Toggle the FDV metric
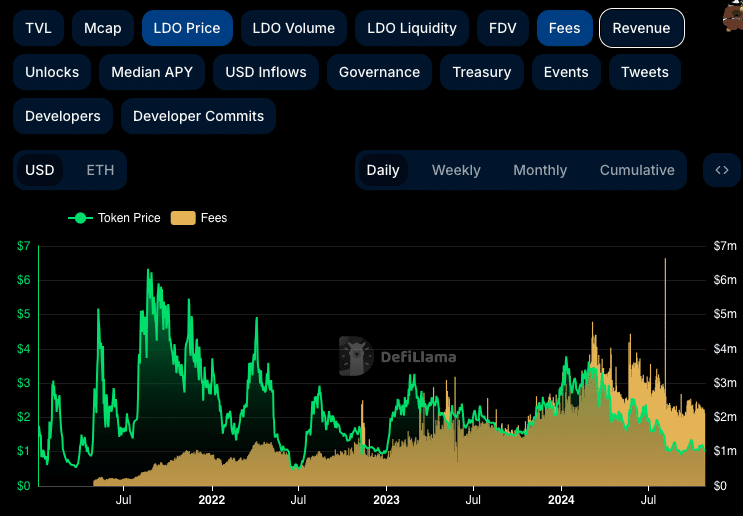The width and height of the screenshot is (743, 516). click(x=503, y=28)
